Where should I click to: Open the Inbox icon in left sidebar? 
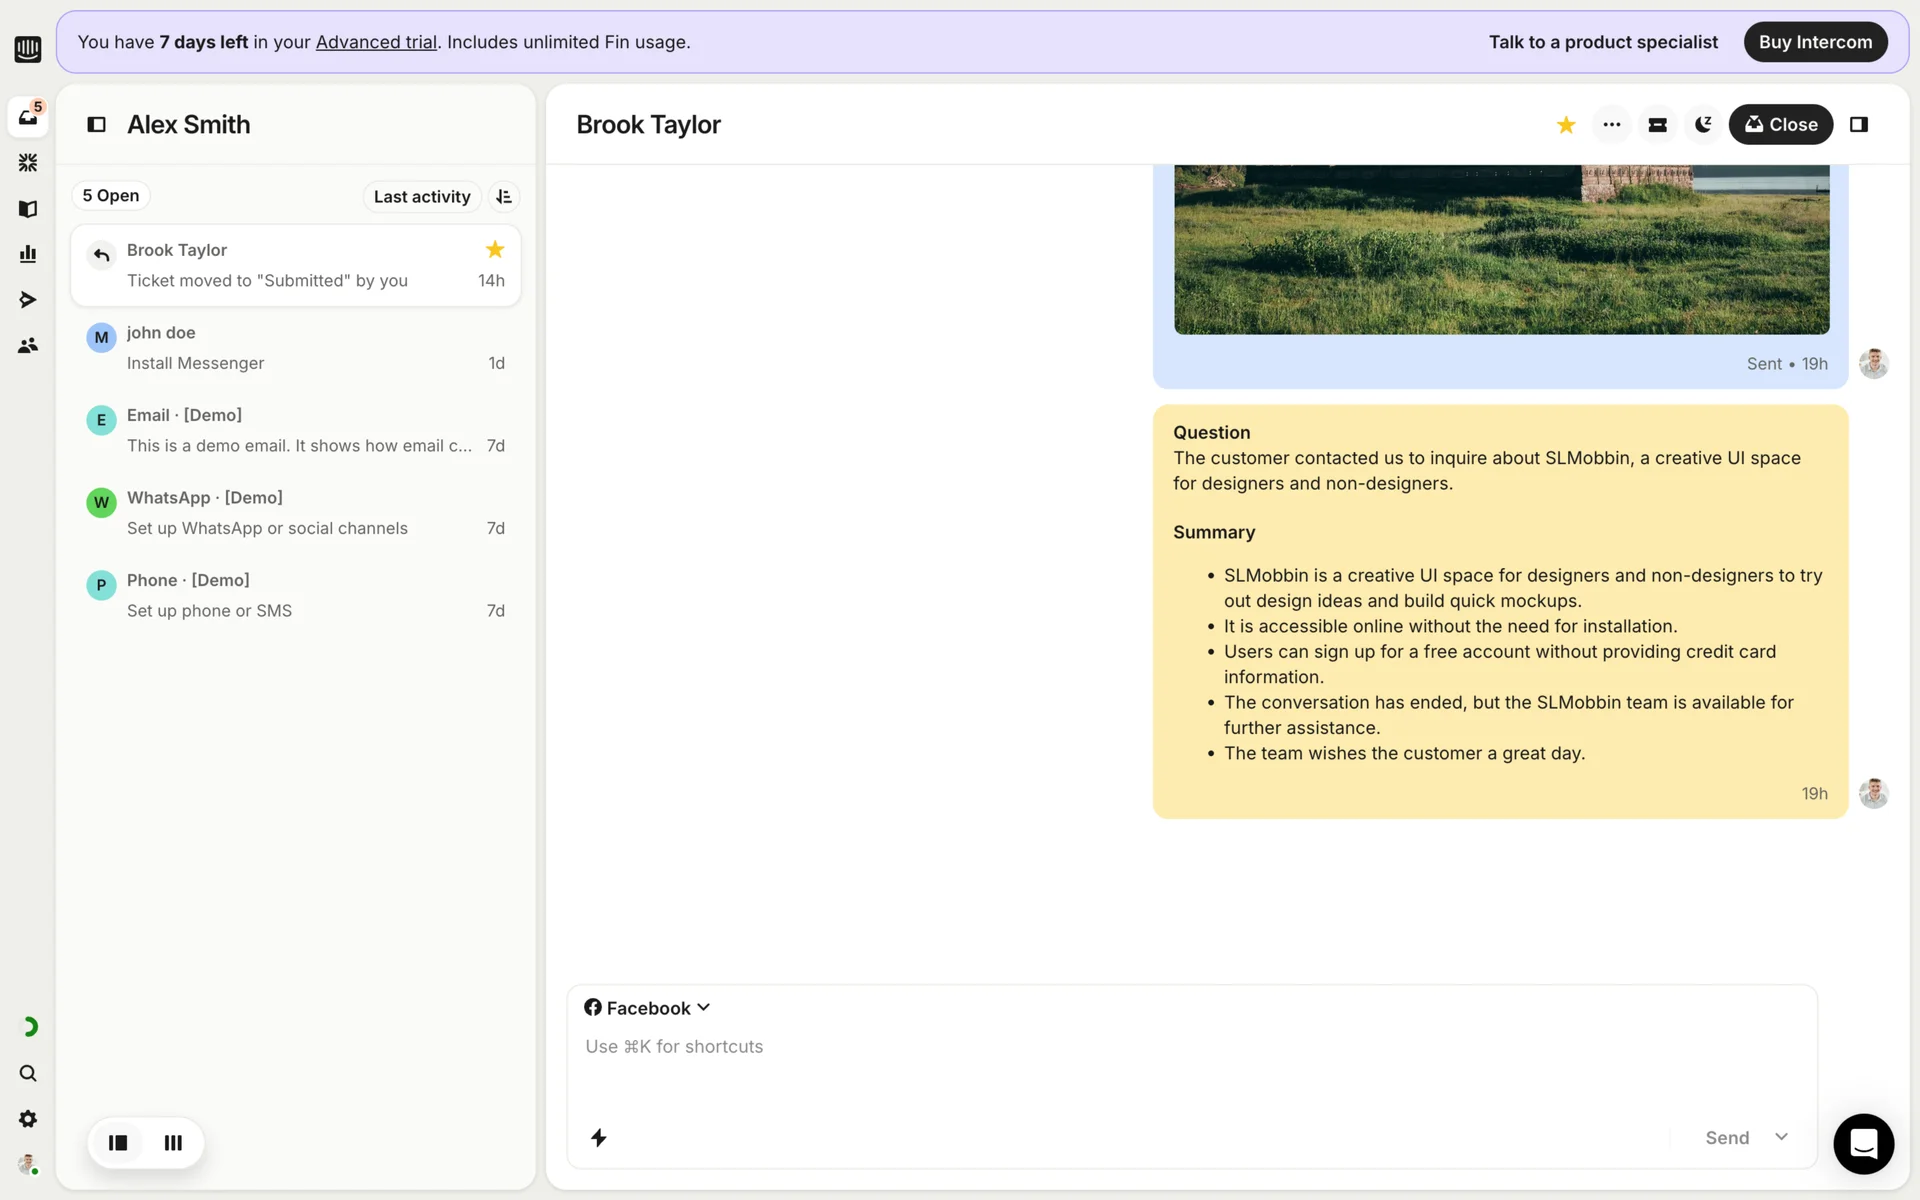28,117
